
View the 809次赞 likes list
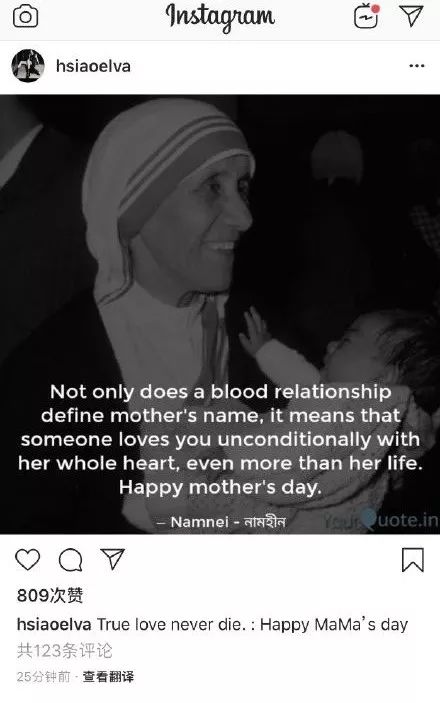50,595
